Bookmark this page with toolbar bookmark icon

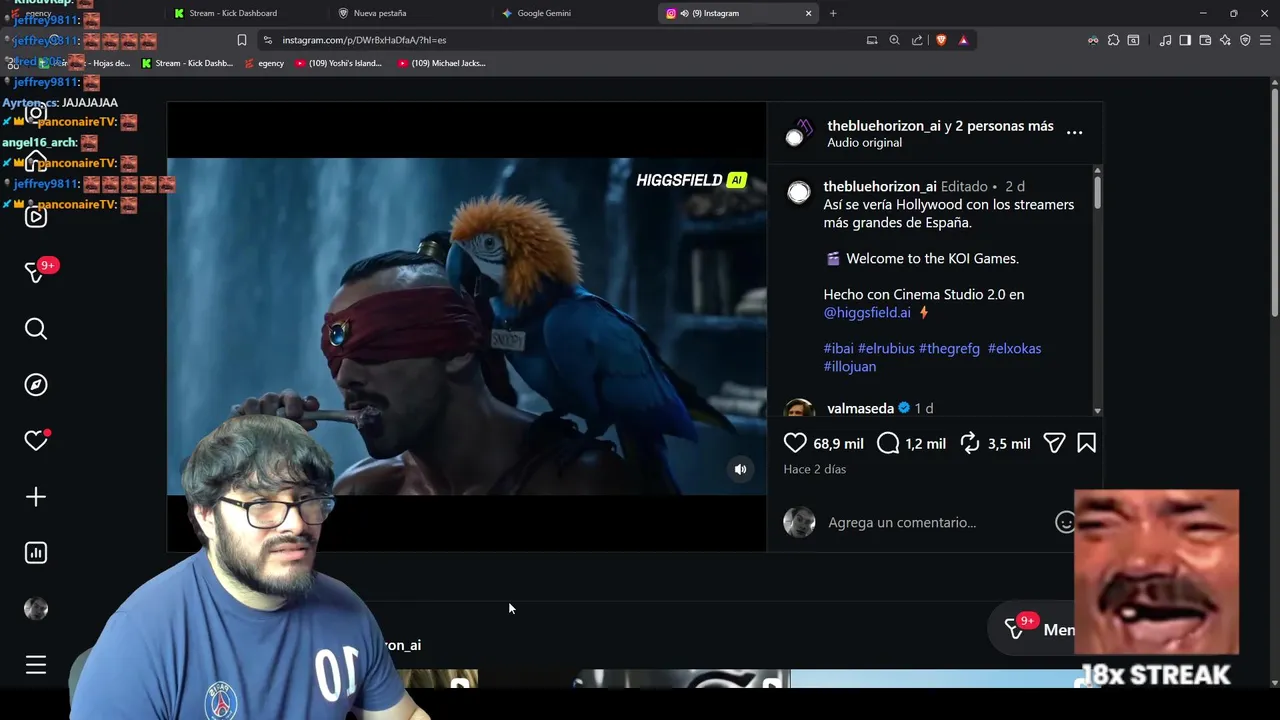241,40
